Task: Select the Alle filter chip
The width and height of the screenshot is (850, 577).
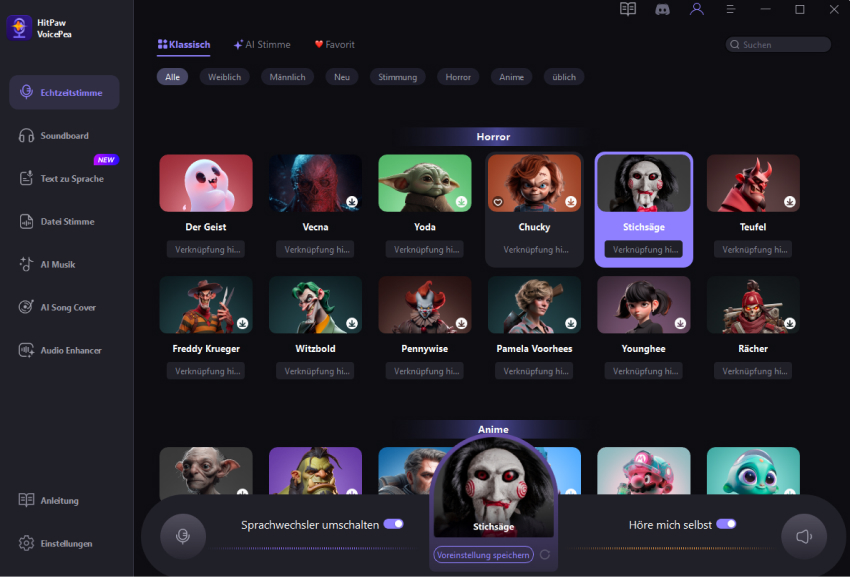Action: pyautogui.click(x=172, y=77)
